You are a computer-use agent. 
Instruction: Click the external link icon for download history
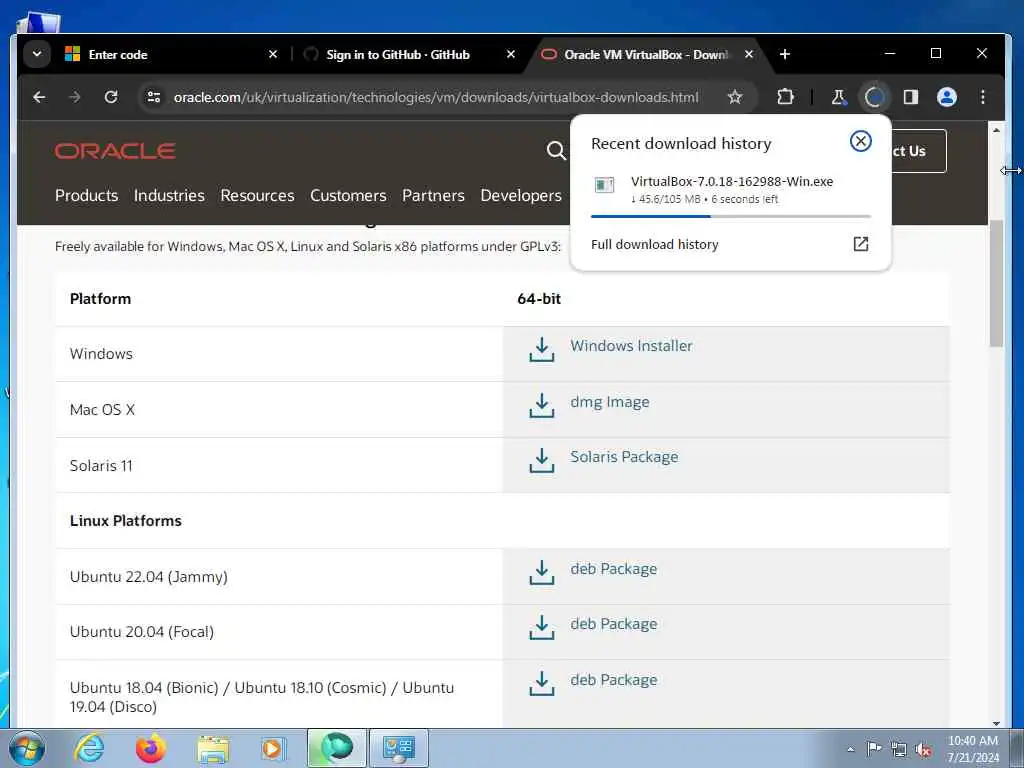click(861, 244)
